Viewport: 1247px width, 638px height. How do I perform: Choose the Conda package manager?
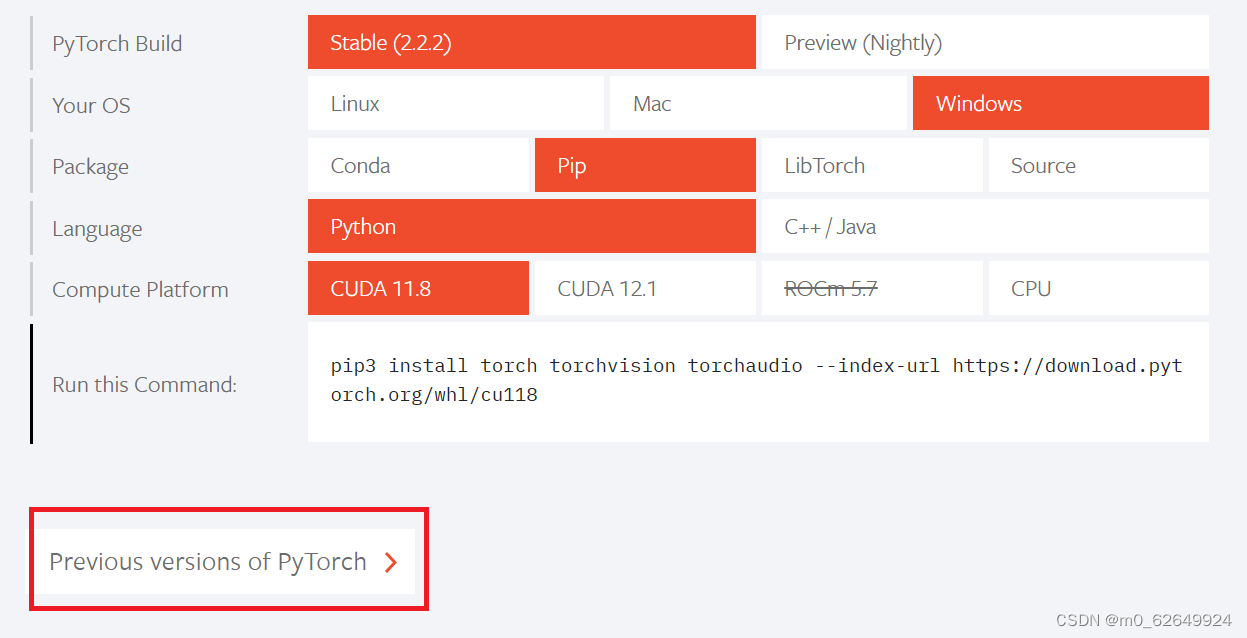tap(418, 165)
